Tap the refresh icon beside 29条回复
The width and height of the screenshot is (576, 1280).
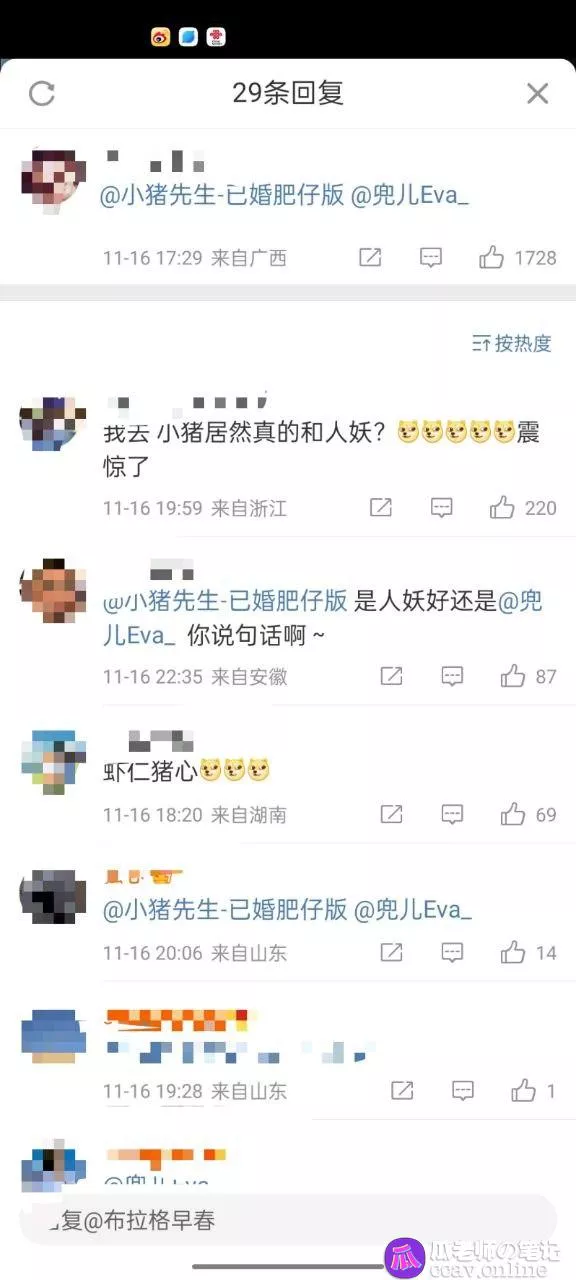tap(42, 94)
